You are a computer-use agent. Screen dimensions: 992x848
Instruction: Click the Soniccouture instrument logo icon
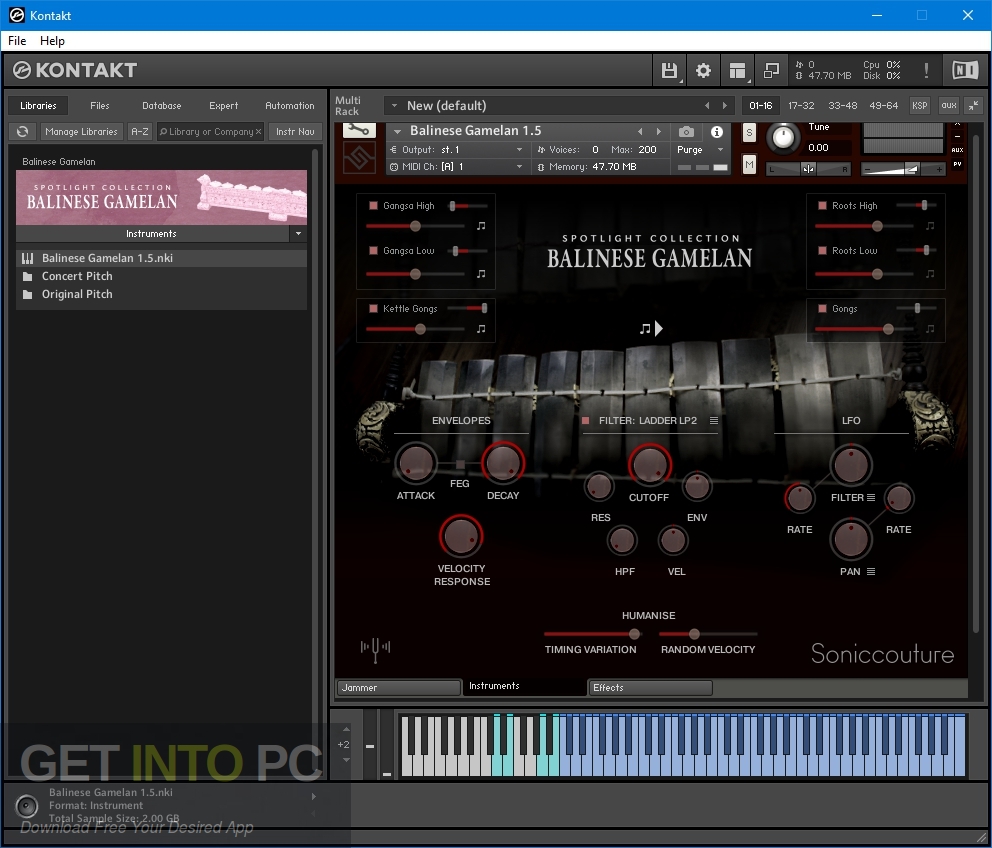pyautogui.click(x=359, y=157)
